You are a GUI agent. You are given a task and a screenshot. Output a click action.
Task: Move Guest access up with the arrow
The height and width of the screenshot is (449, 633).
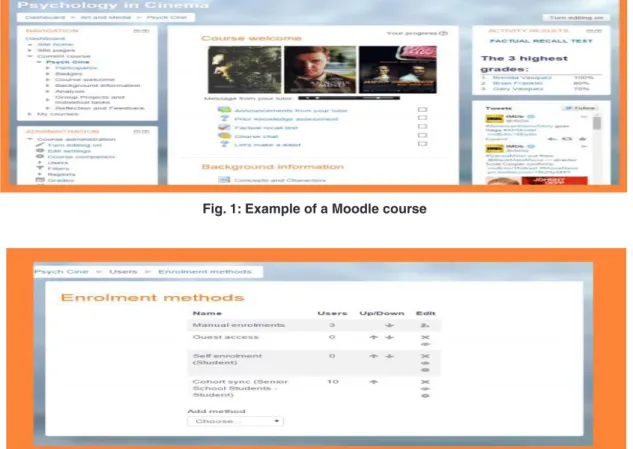pos(374,337)
